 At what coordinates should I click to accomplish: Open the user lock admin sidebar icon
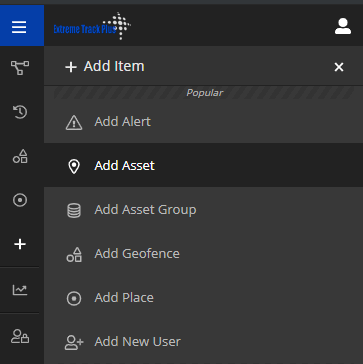click(20, 336)
